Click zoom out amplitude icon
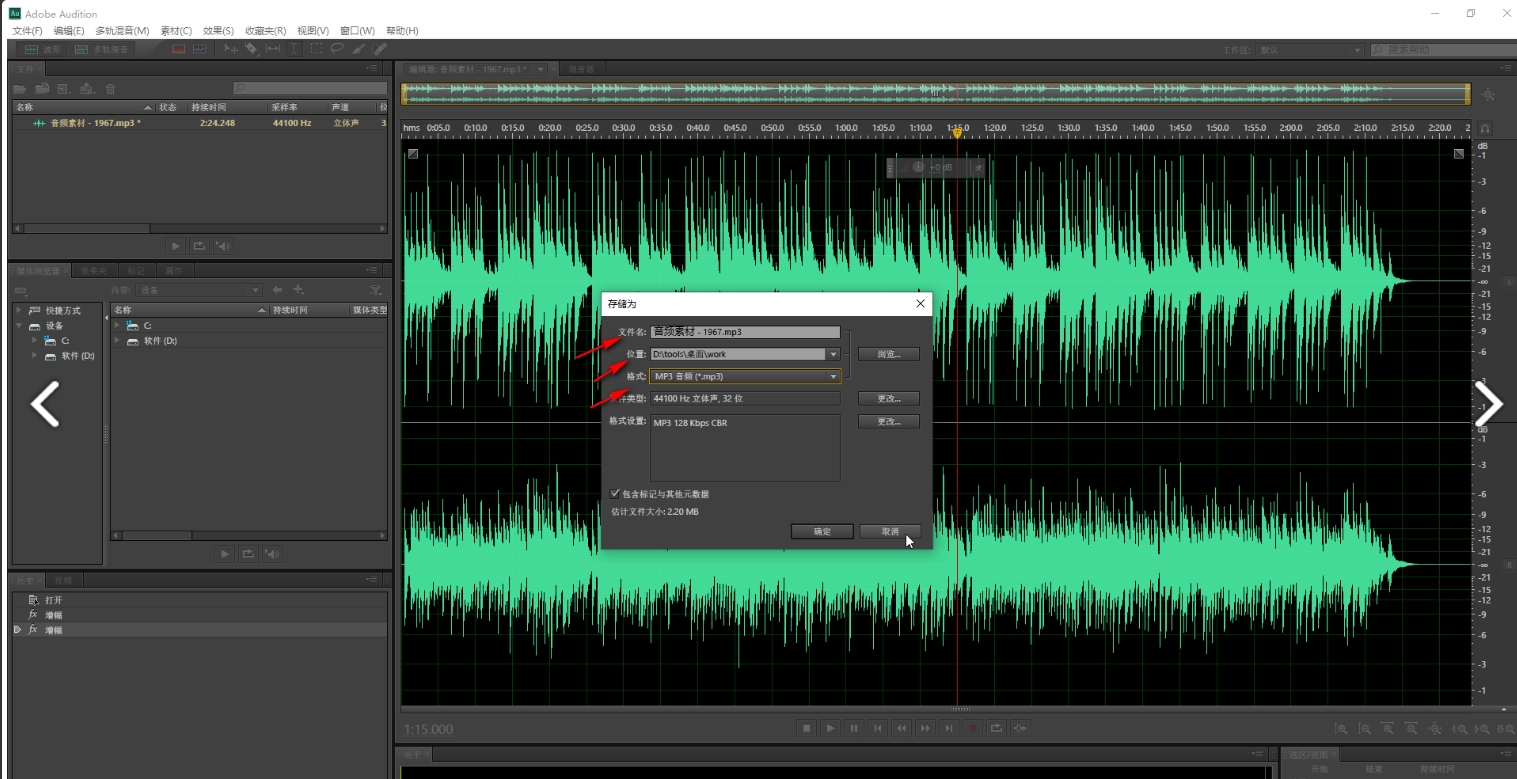 [1364, 729]
